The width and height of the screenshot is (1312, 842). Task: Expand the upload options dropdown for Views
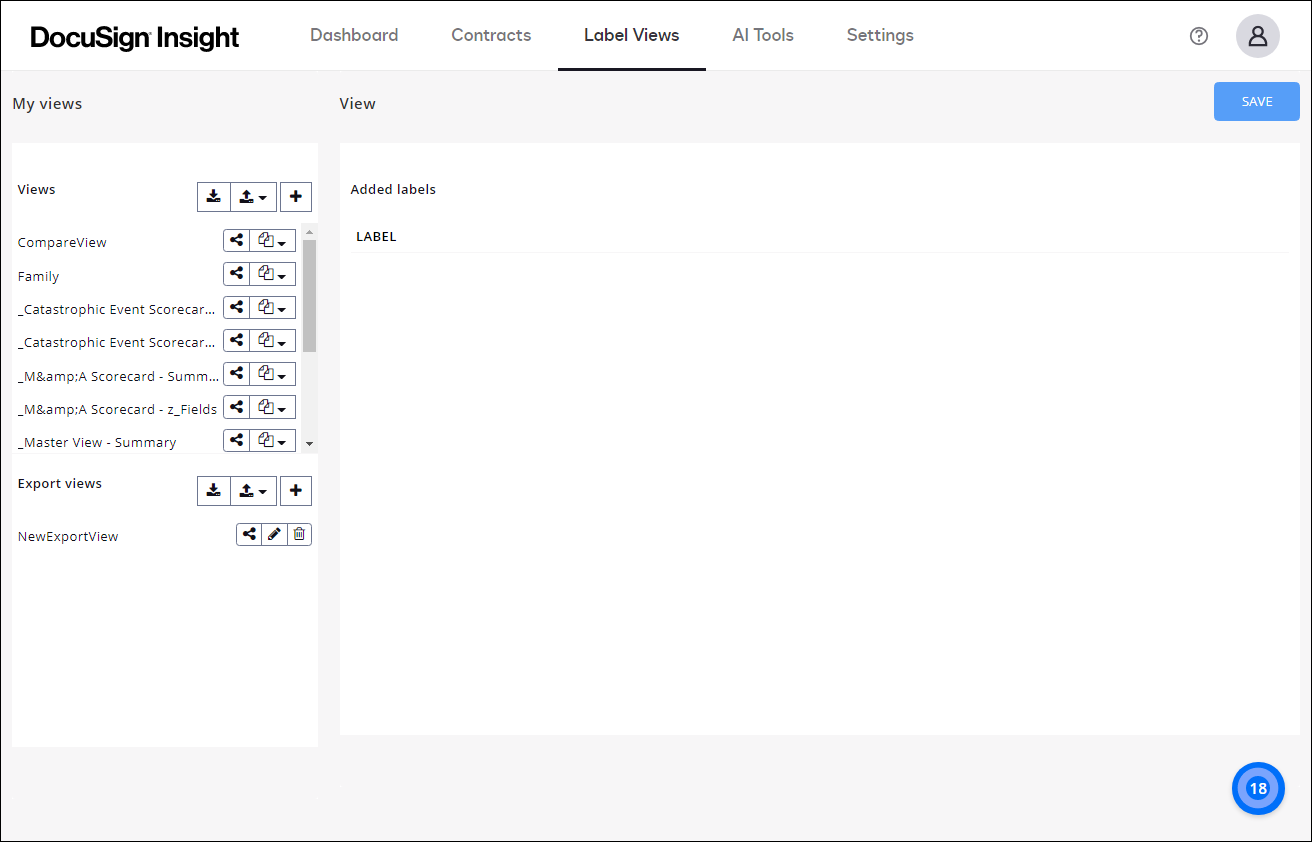263,196
